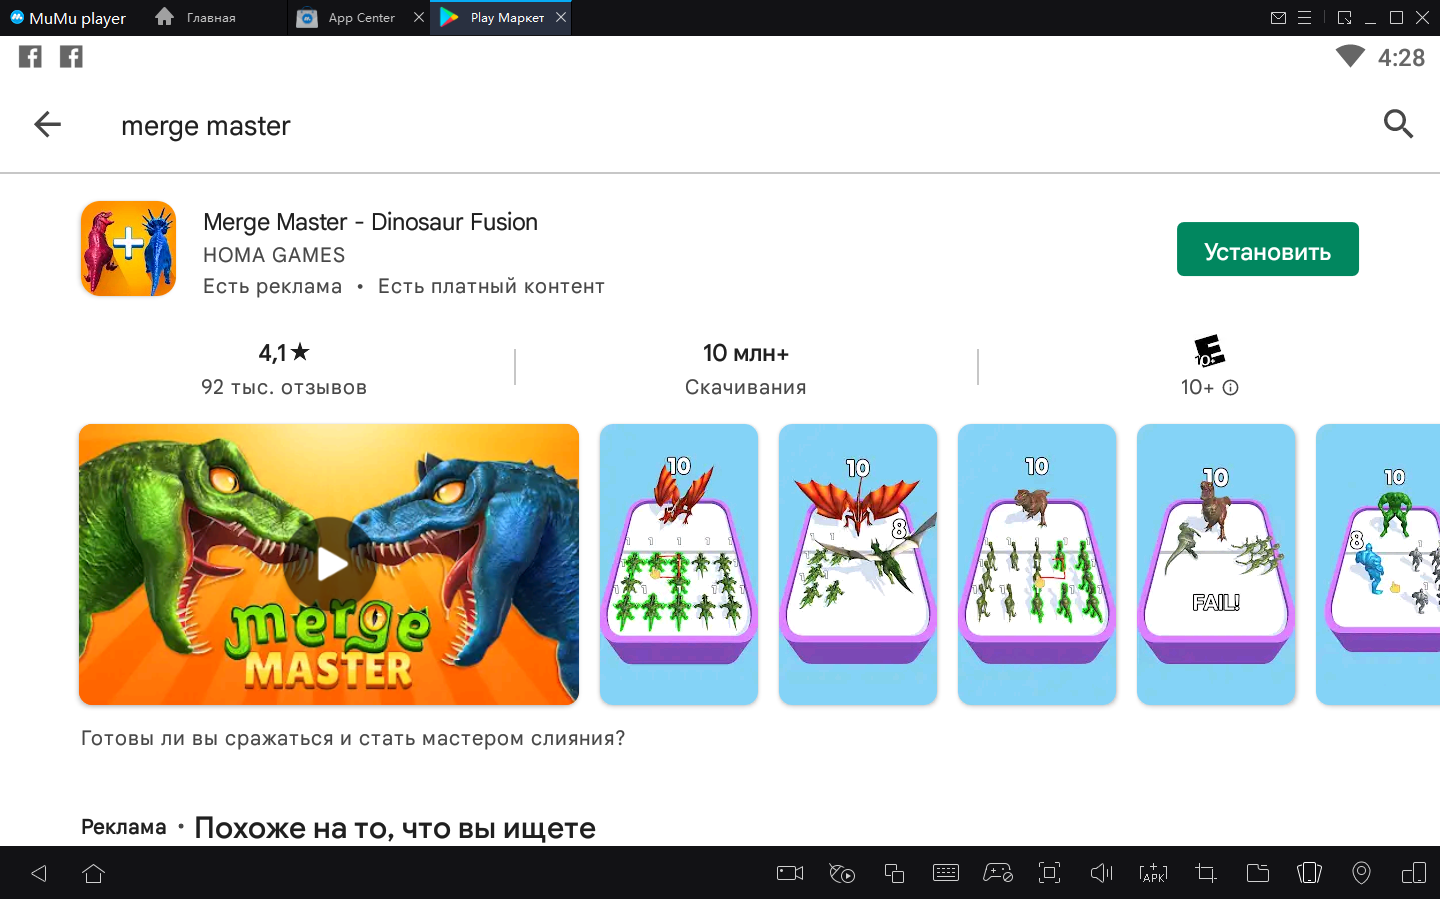
Task: Switch to the App Center tab
Action: 360,18
